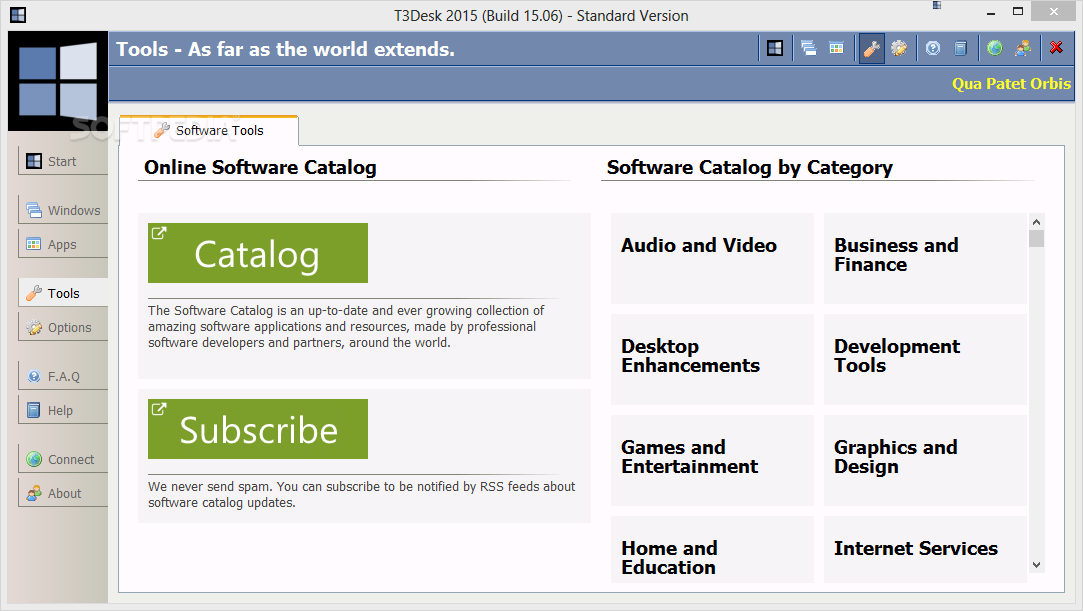
Task: Open Graphics and Design category
Action: (926, 460)
